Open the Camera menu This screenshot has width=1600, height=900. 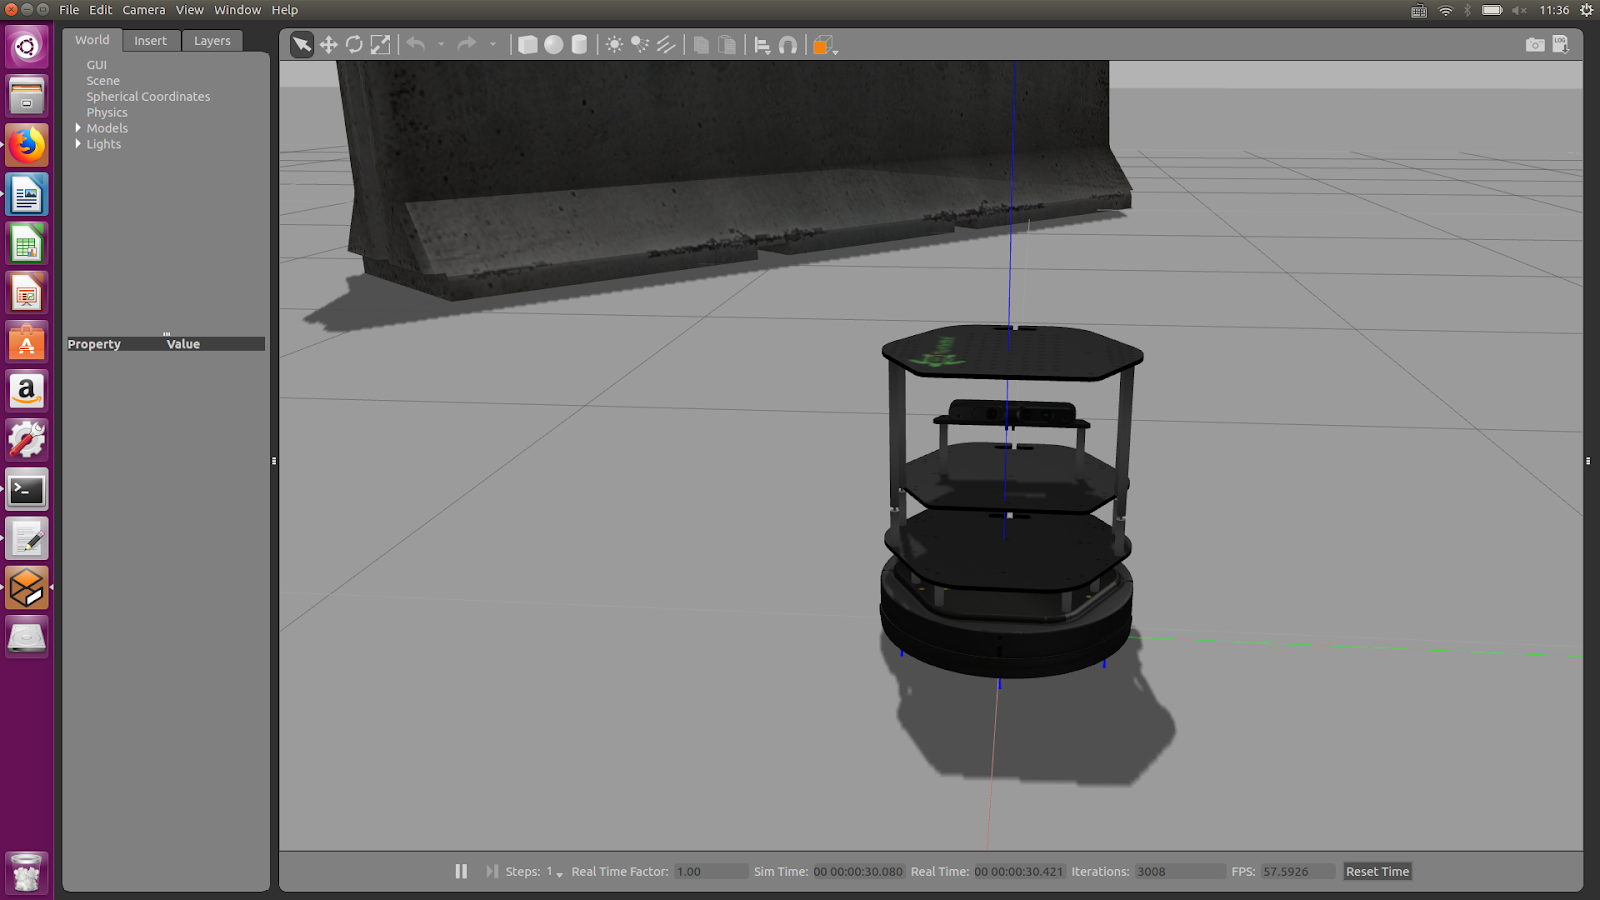point(144,10)
